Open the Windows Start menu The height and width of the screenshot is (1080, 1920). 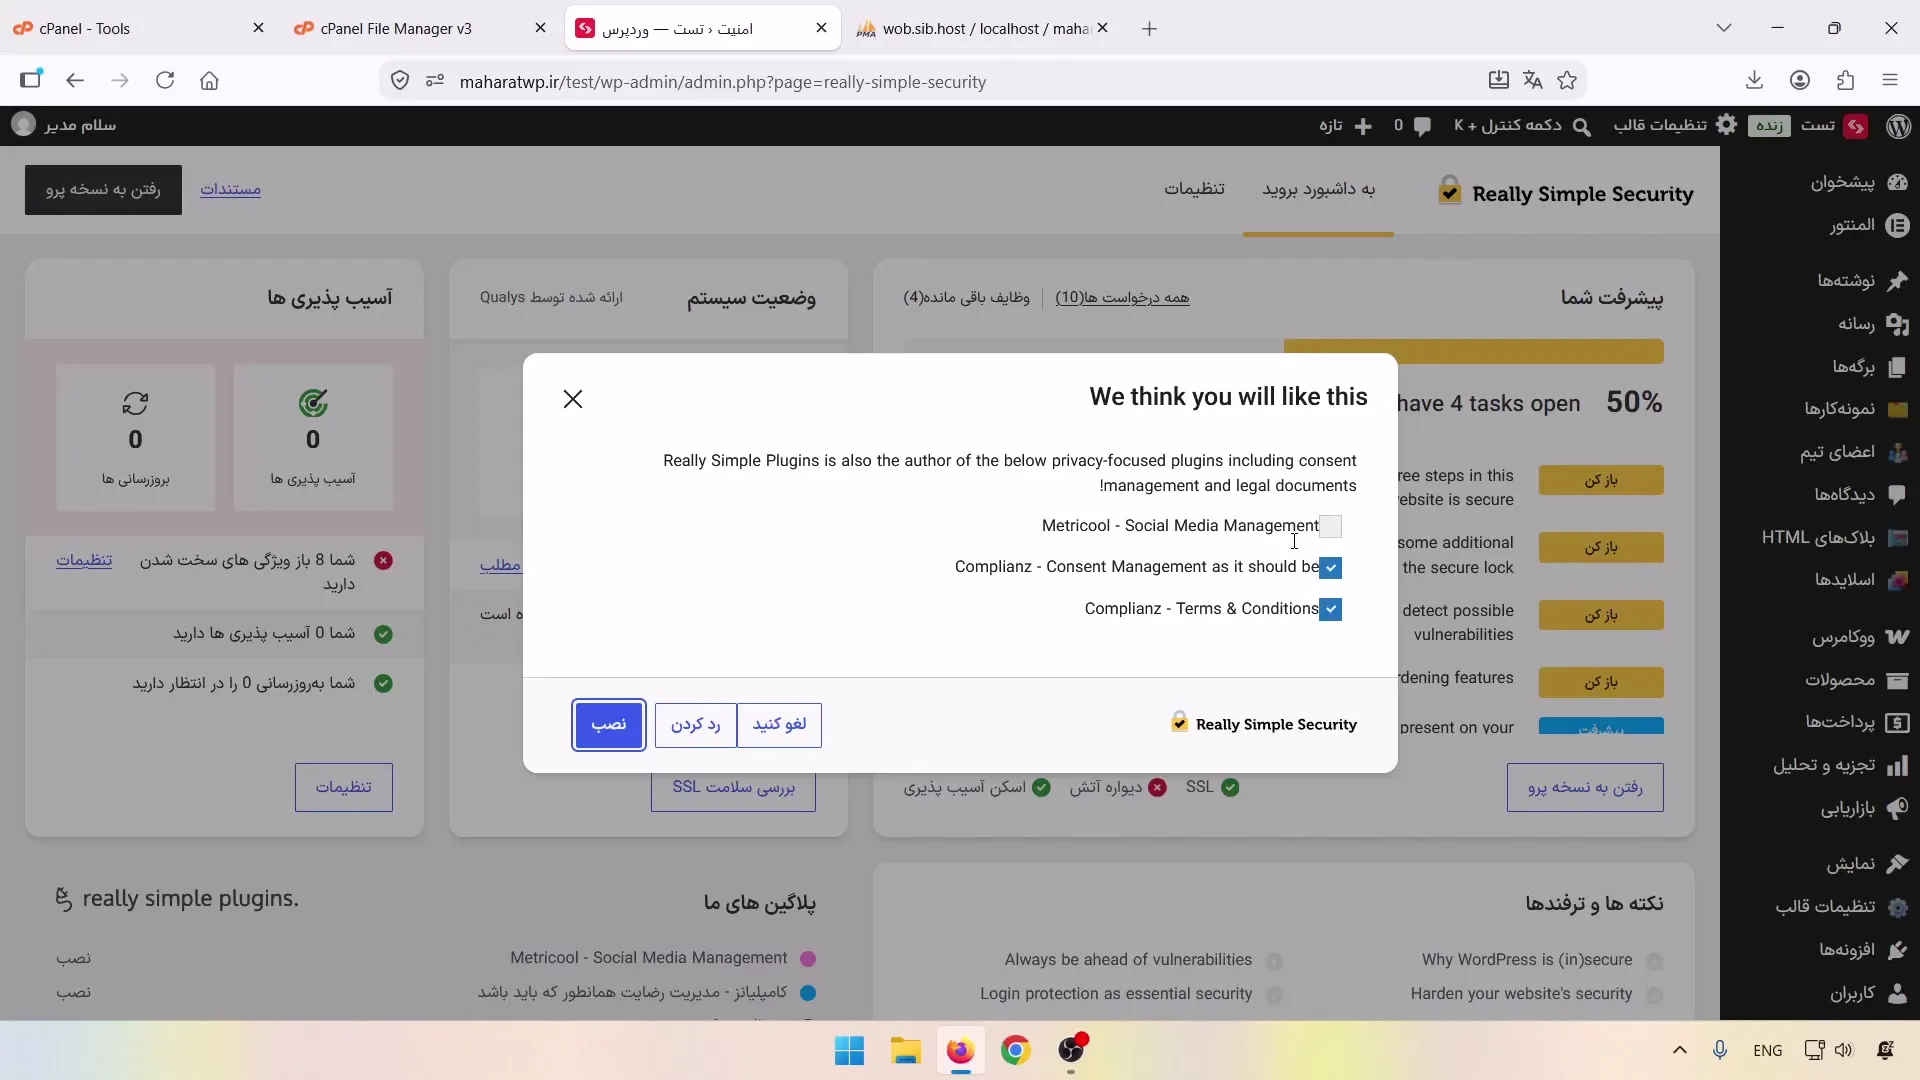[849, 1051]
